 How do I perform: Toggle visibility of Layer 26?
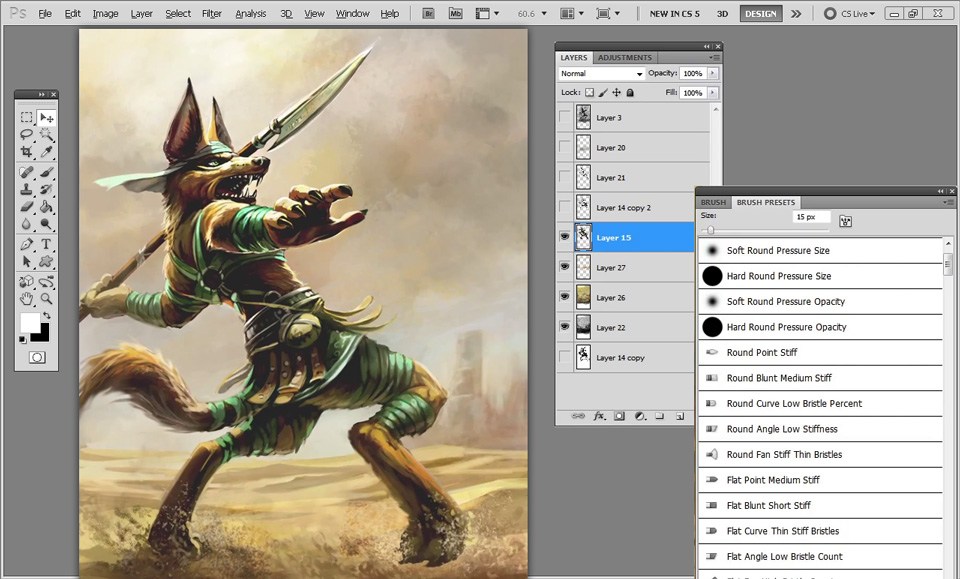click(x=564, y=296)
